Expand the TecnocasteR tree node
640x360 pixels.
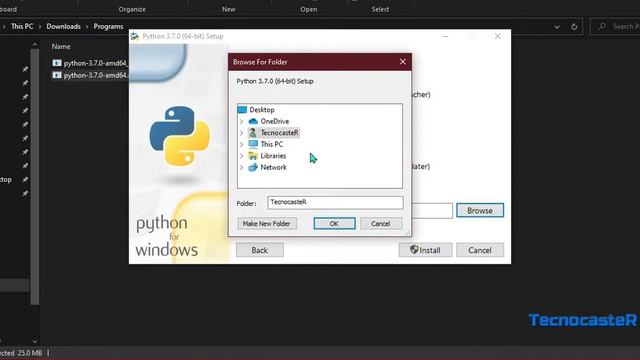tap(242, 133)
